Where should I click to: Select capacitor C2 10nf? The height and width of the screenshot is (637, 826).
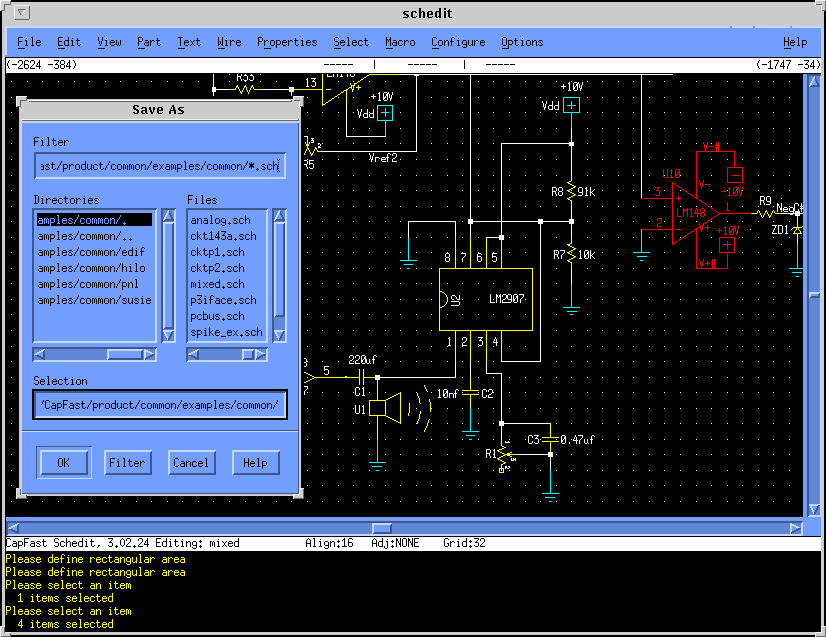(x=470, y=394)
